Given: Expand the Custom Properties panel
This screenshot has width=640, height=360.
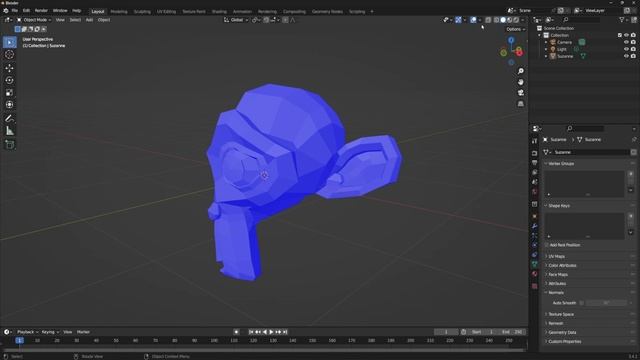Looking at the screenshot, I should (564, 341).
